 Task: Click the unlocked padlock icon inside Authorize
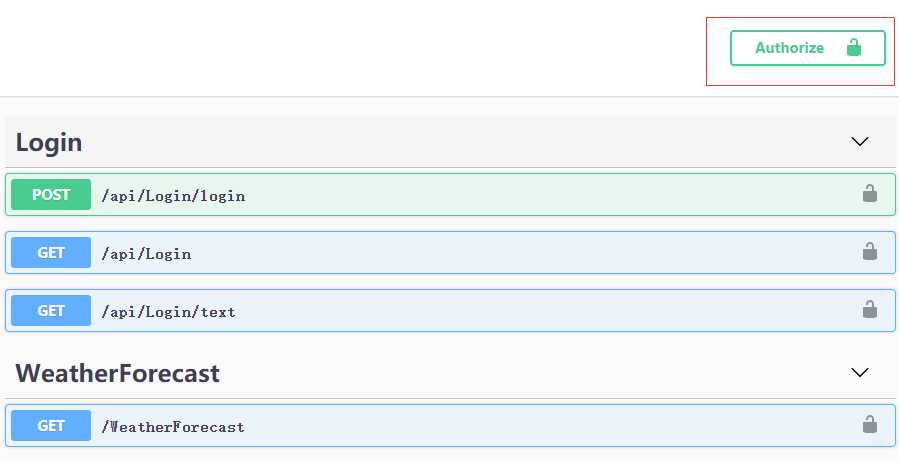pyautogui.click(x=853, y=47)
